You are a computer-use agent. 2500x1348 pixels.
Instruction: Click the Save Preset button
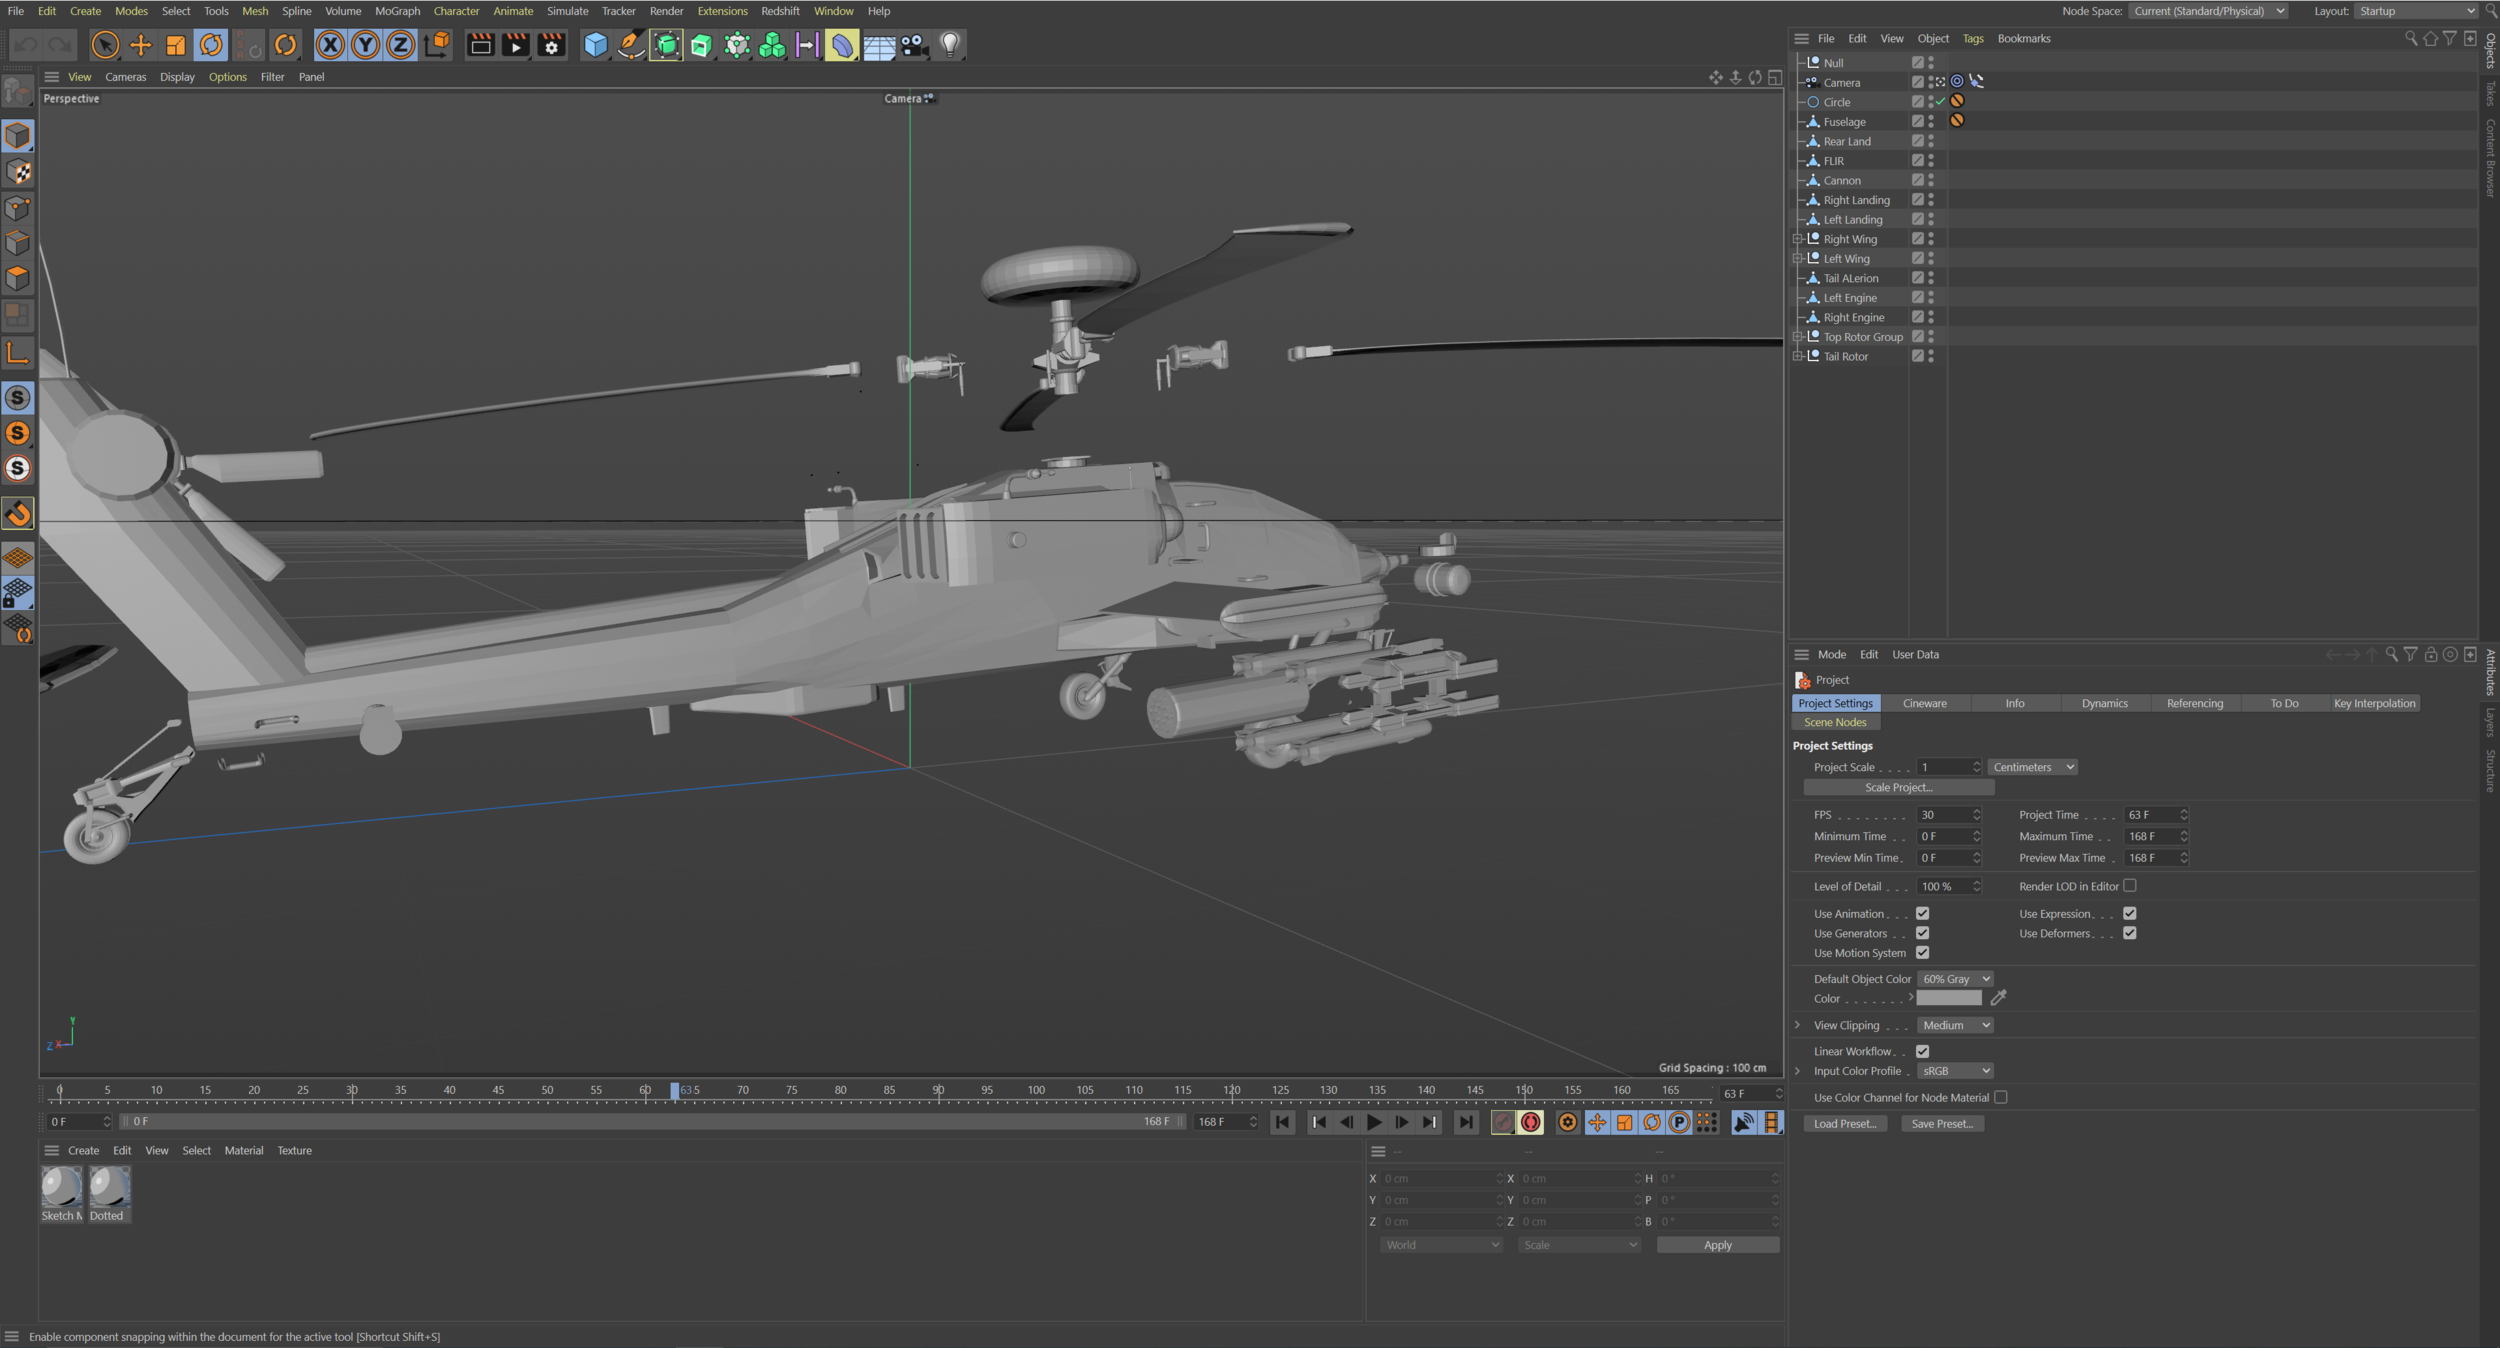click(1941, 1124)
